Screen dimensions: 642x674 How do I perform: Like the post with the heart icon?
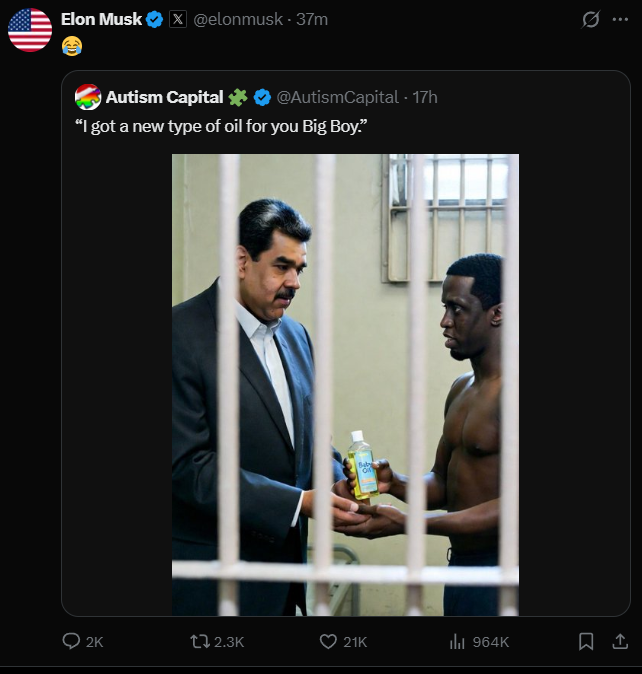328,641
